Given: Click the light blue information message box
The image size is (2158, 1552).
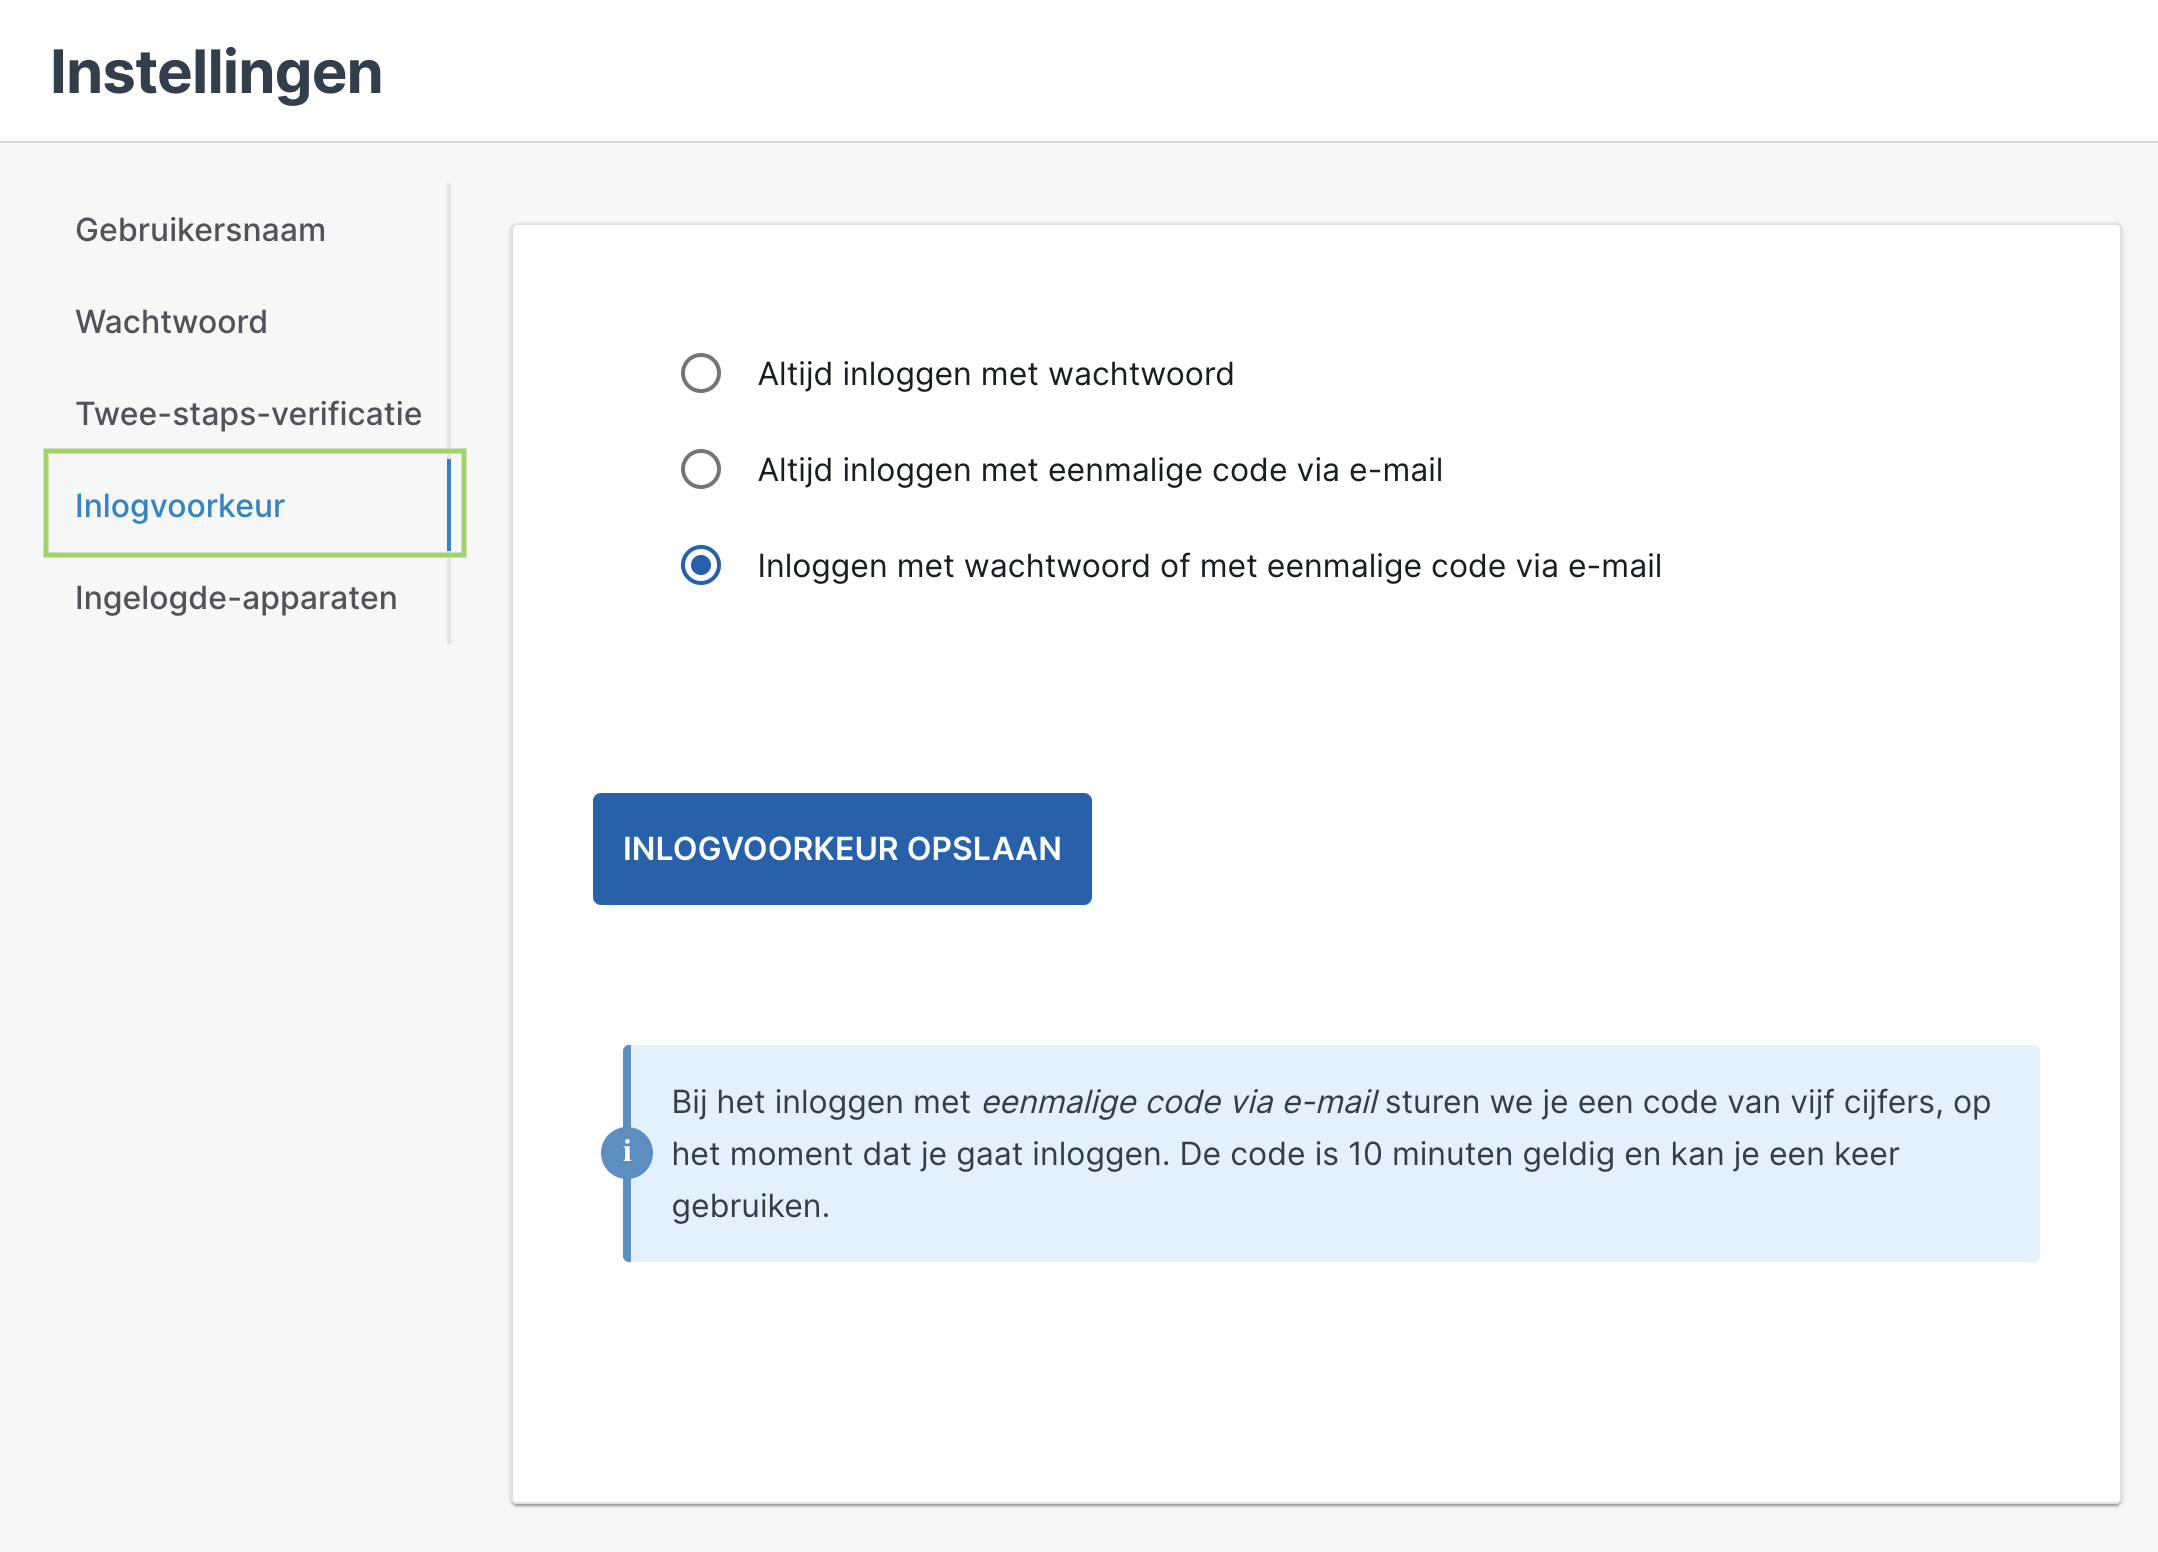Looking at the screenshot, I should [x=1331, y=1153].
